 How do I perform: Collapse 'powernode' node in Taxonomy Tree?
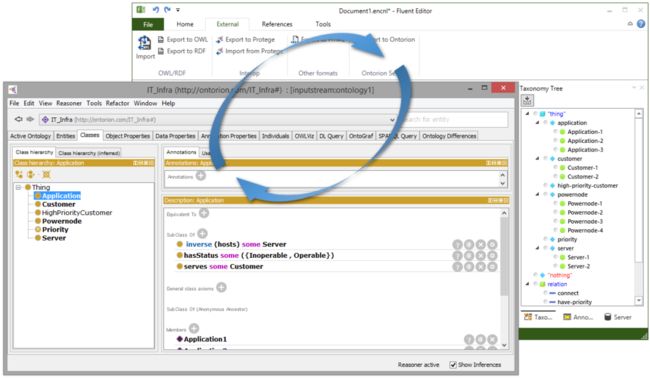click(537, 194)
